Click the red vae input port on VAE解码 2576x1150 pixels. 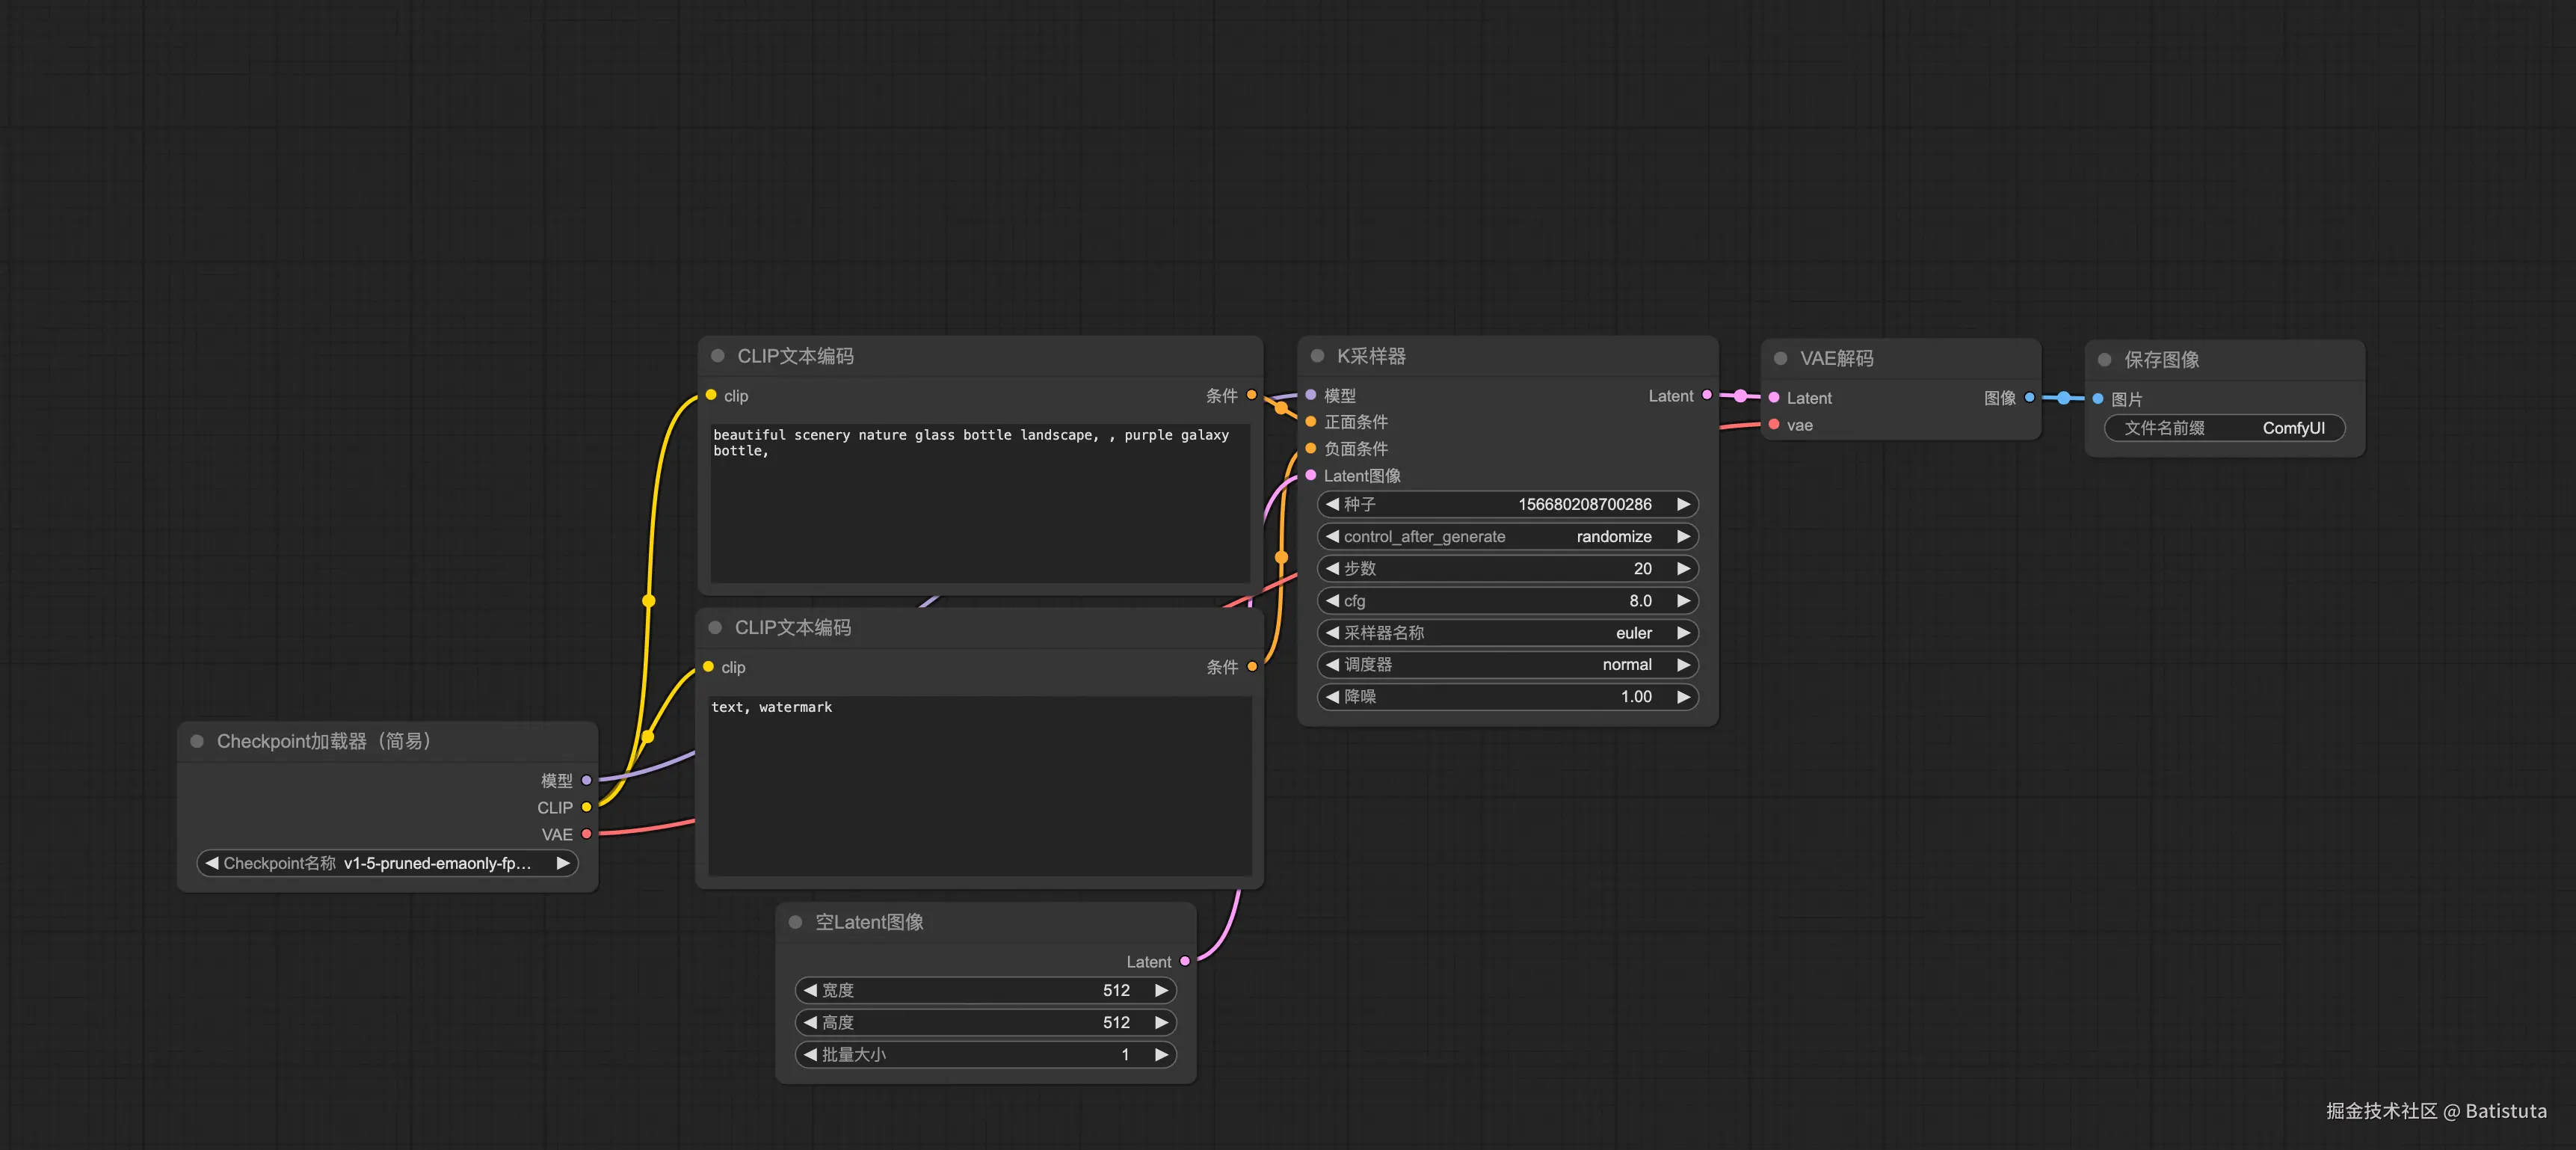point(1774,425)
